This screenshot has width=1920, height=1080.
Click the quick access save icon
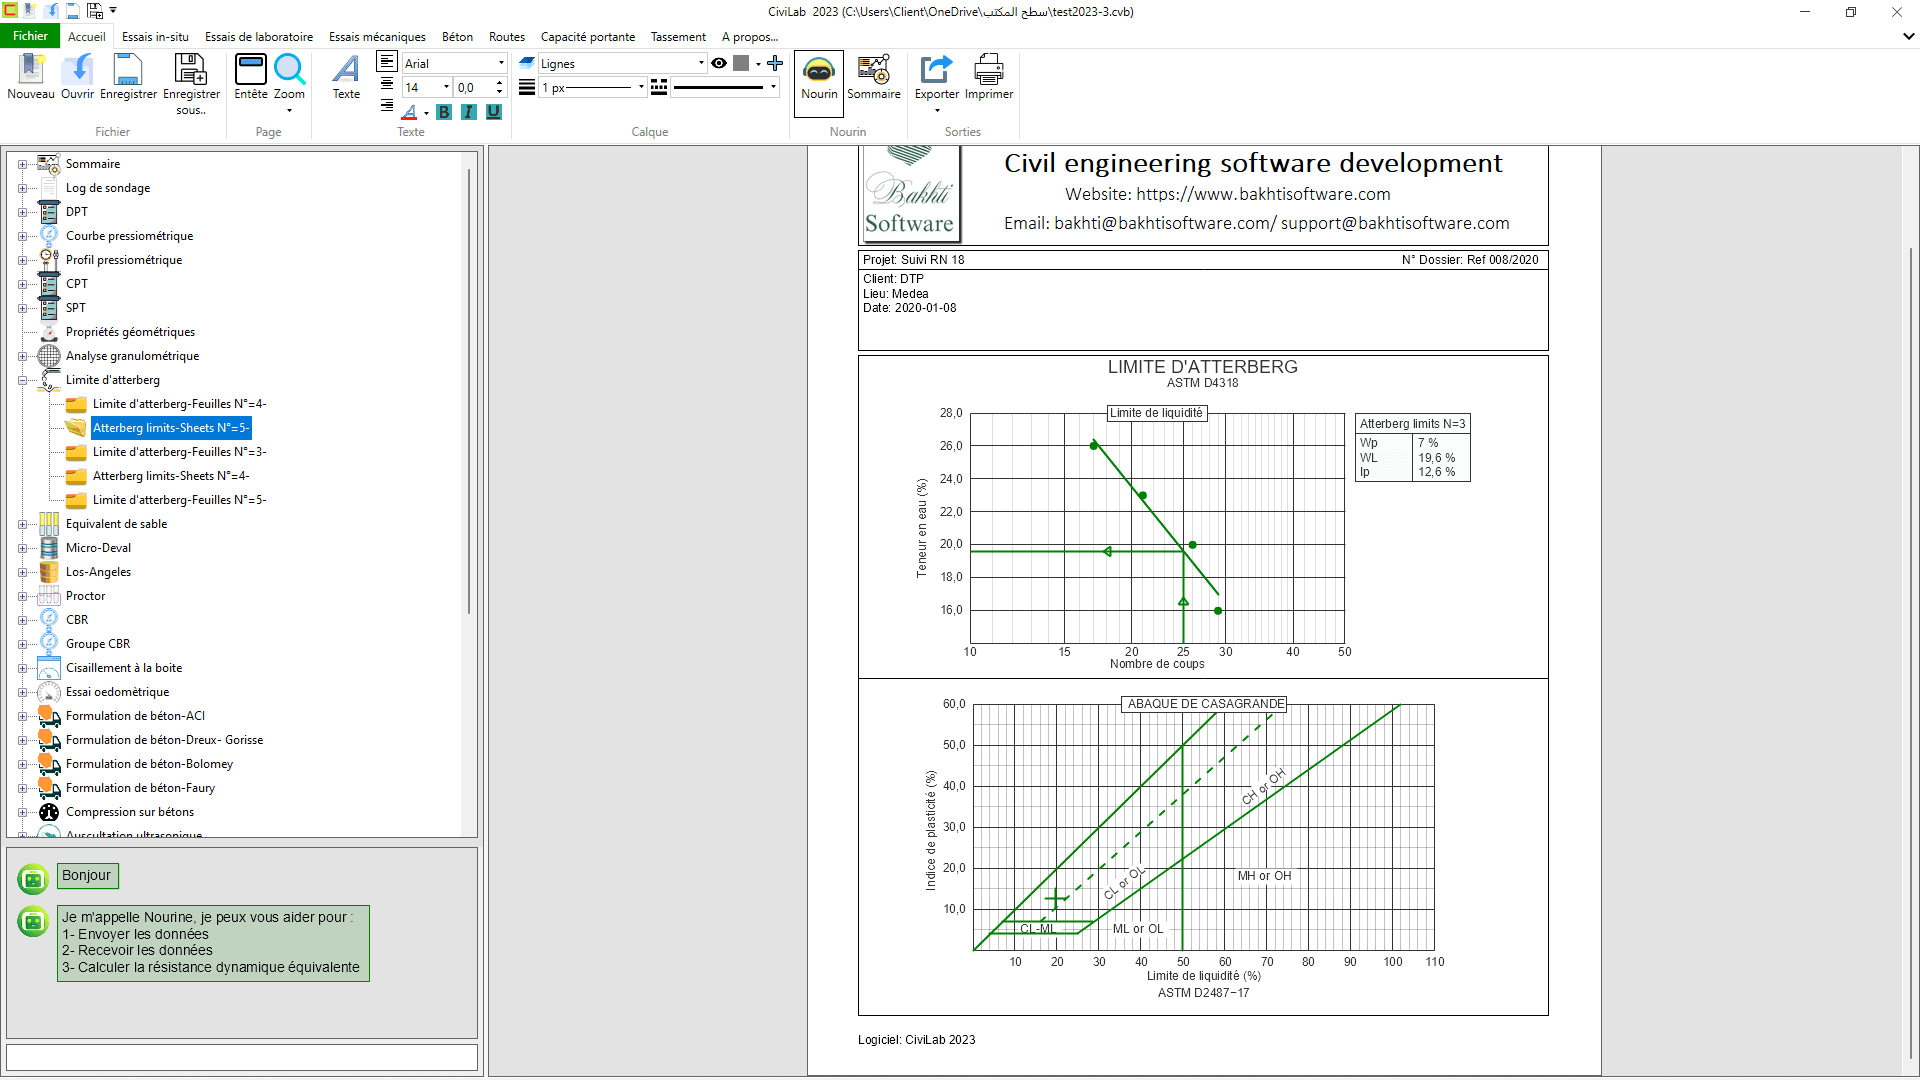point(73,11)
